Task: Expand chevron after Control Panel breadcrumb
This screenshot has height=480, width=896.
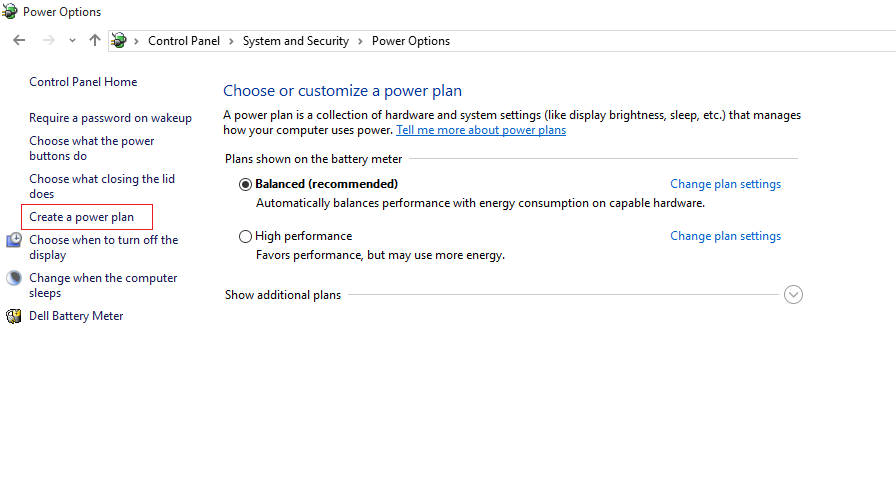Action: 231,41
